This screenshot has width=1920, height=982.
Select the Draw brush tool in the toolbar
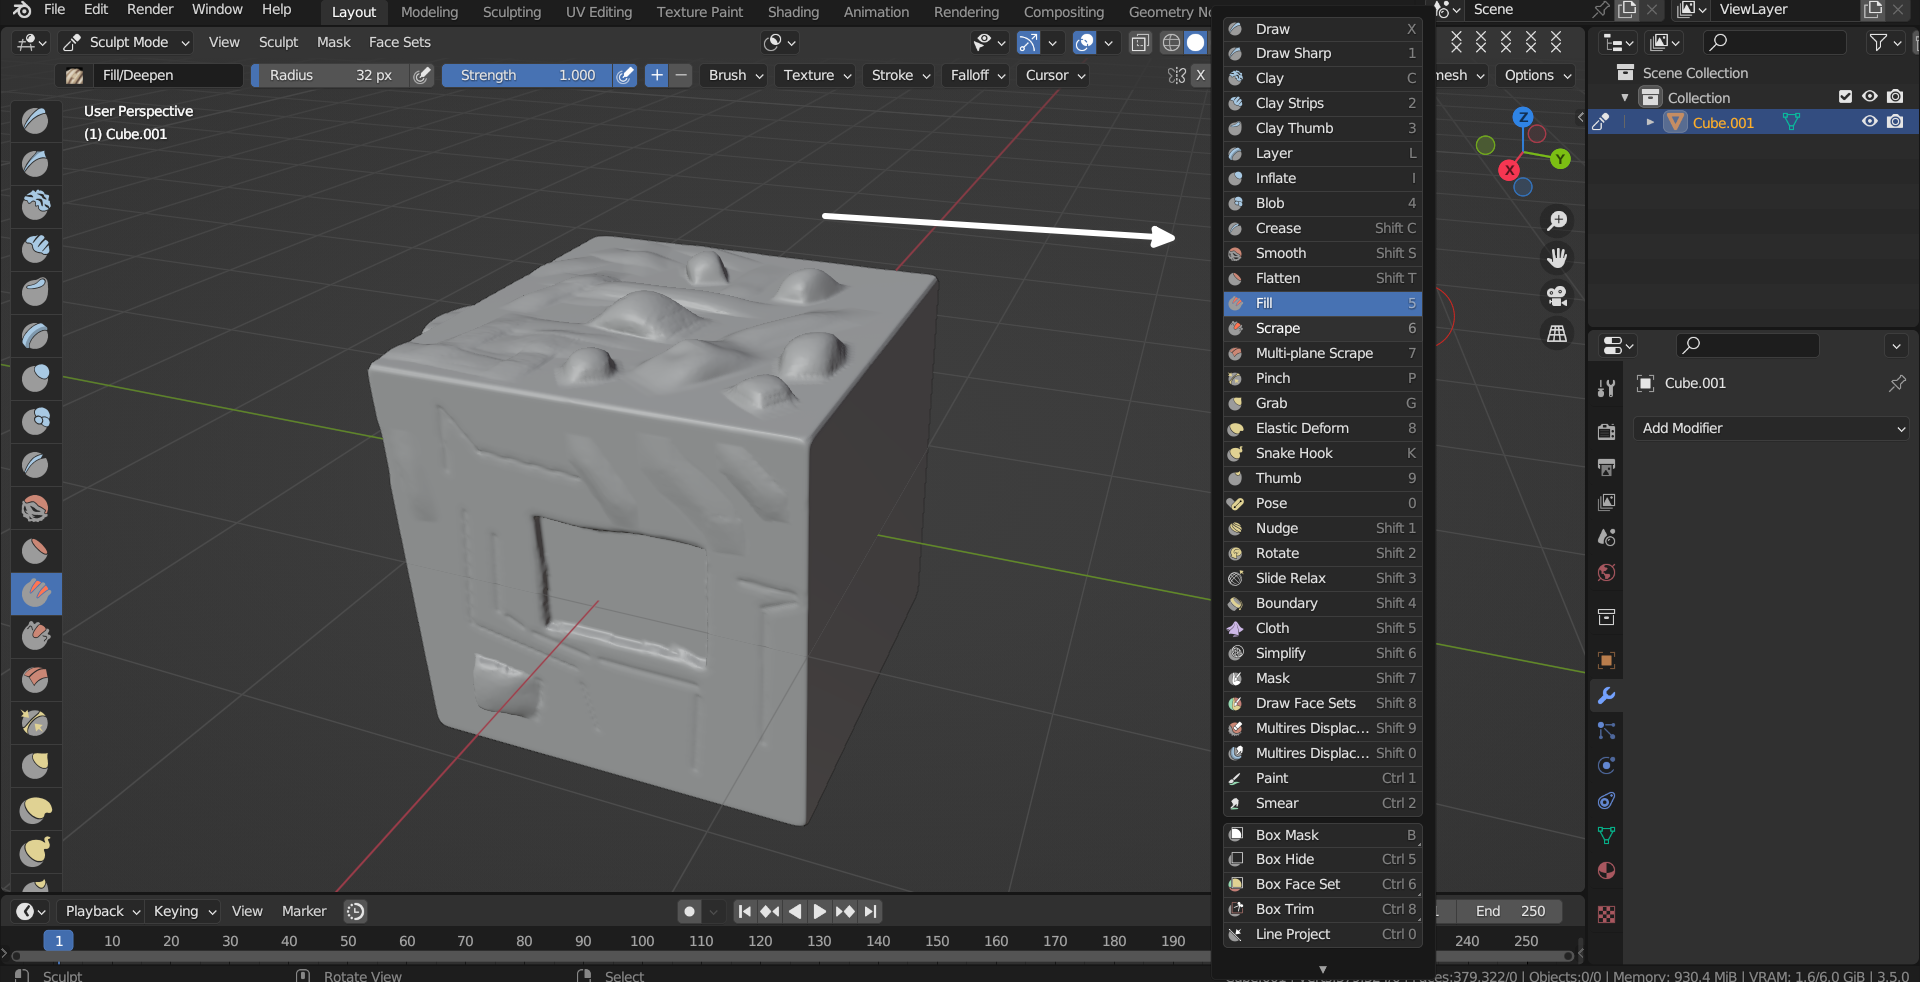36,121
